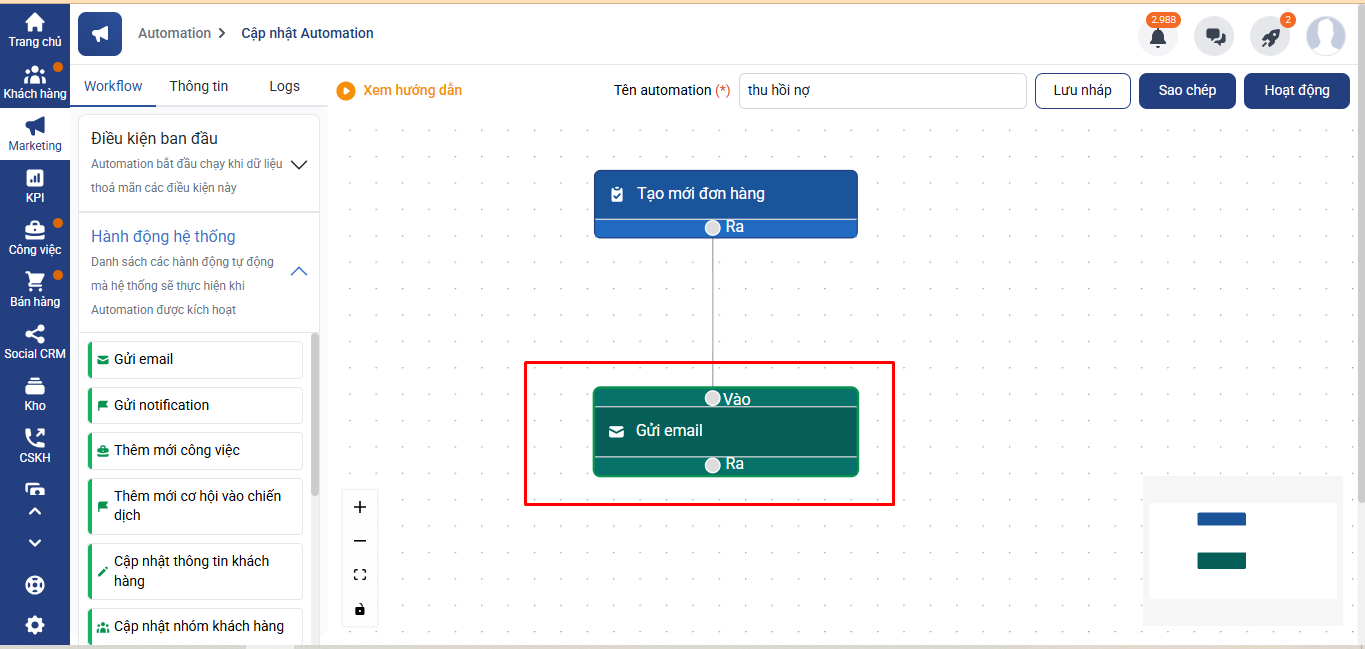This screenshot has width=1365, height=649.
Task: Open the CSKH phone icon
Action: [x=35, y=445]
